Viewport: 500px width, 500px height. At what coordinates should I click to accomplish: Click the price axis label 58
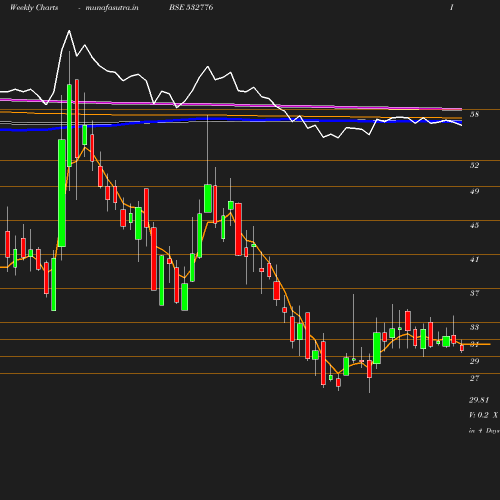click(x=474, y=114)
